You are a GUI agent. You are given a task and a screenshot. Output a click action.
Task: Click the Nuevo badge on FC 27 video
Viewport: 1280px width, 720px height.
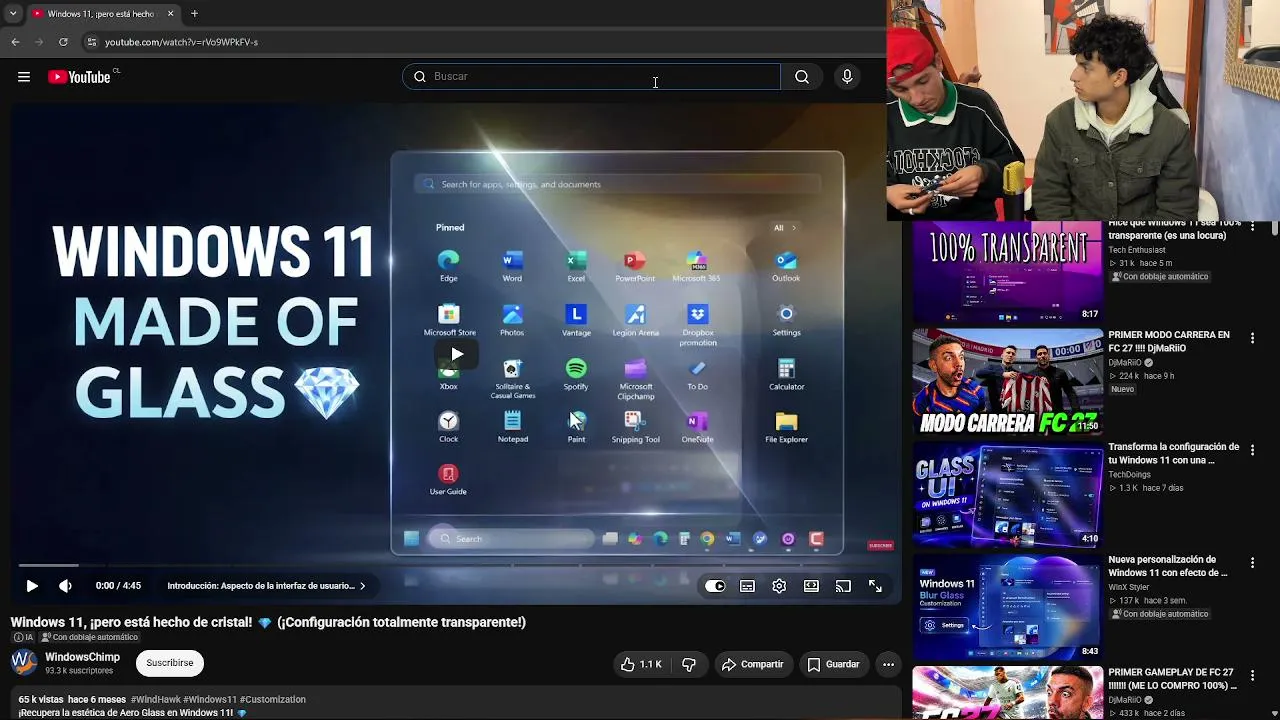click(x=1123, y=389)
